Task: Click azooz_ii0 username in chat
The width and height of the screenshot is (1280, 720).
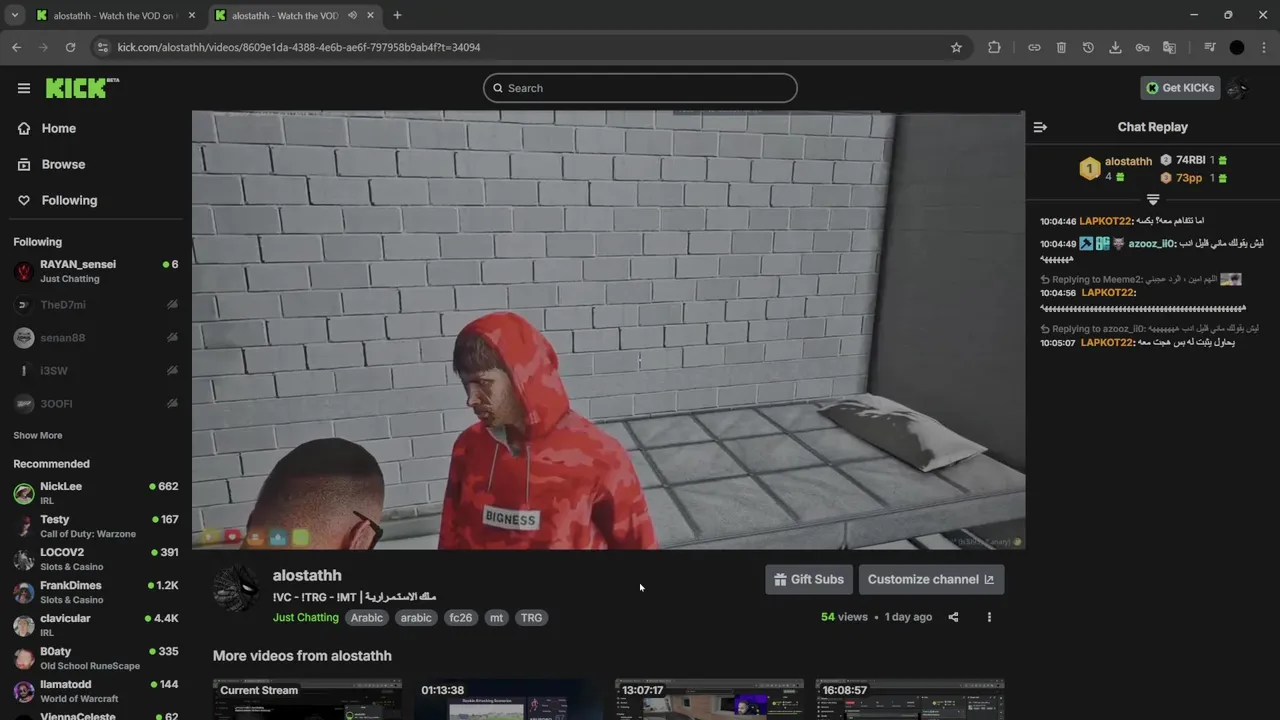Action: click(x=1152, y=243)
